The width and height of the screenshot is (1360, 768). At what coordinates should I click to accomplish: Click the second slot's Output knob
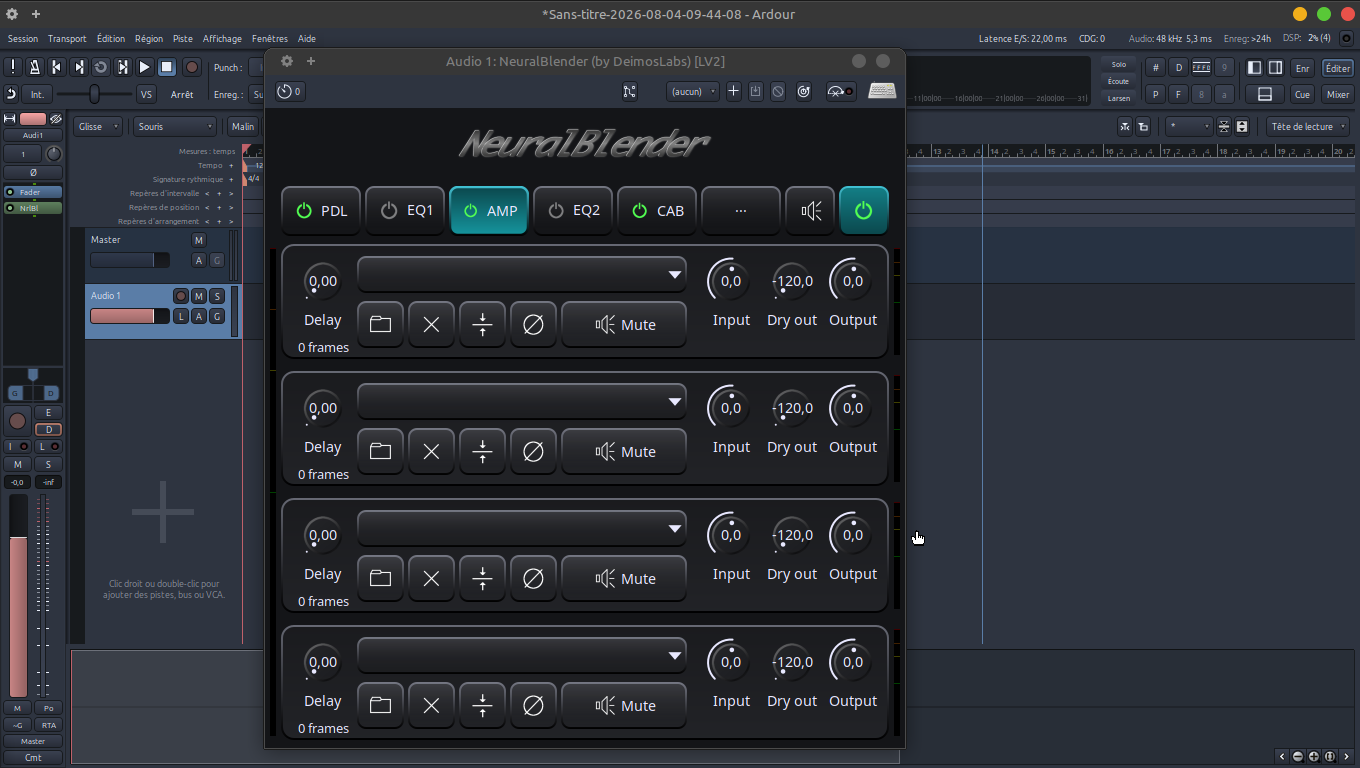(x=853, y=408)
